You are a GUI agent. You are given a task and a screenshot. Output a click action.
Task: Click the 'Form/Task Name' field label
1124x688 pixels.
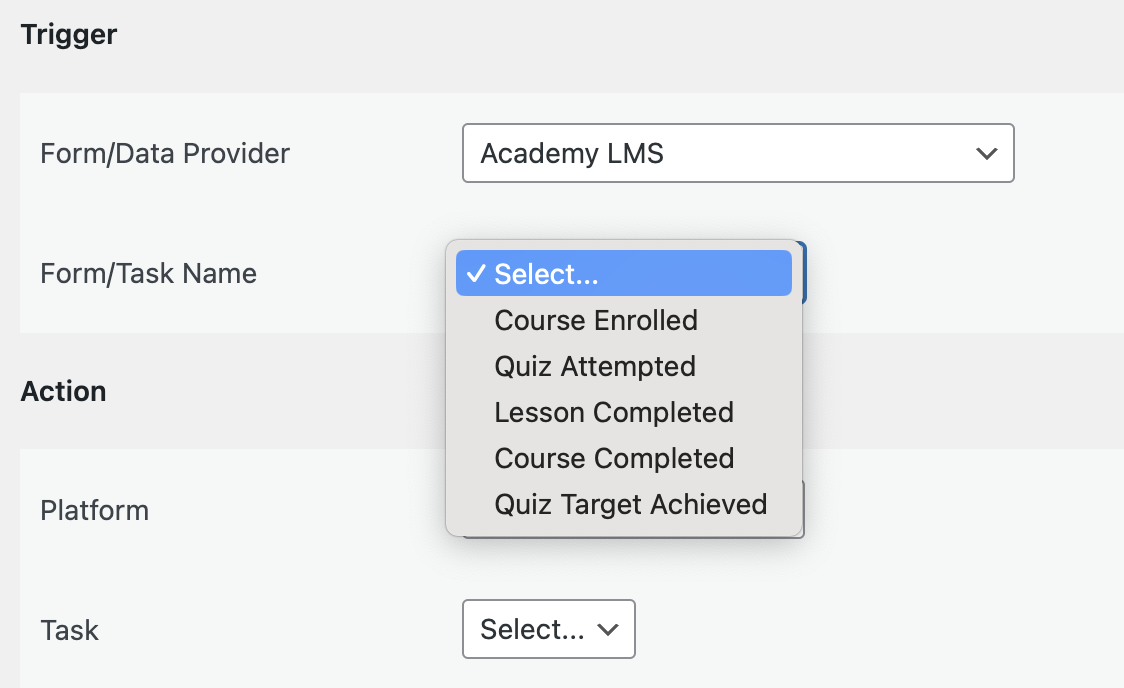148,272
